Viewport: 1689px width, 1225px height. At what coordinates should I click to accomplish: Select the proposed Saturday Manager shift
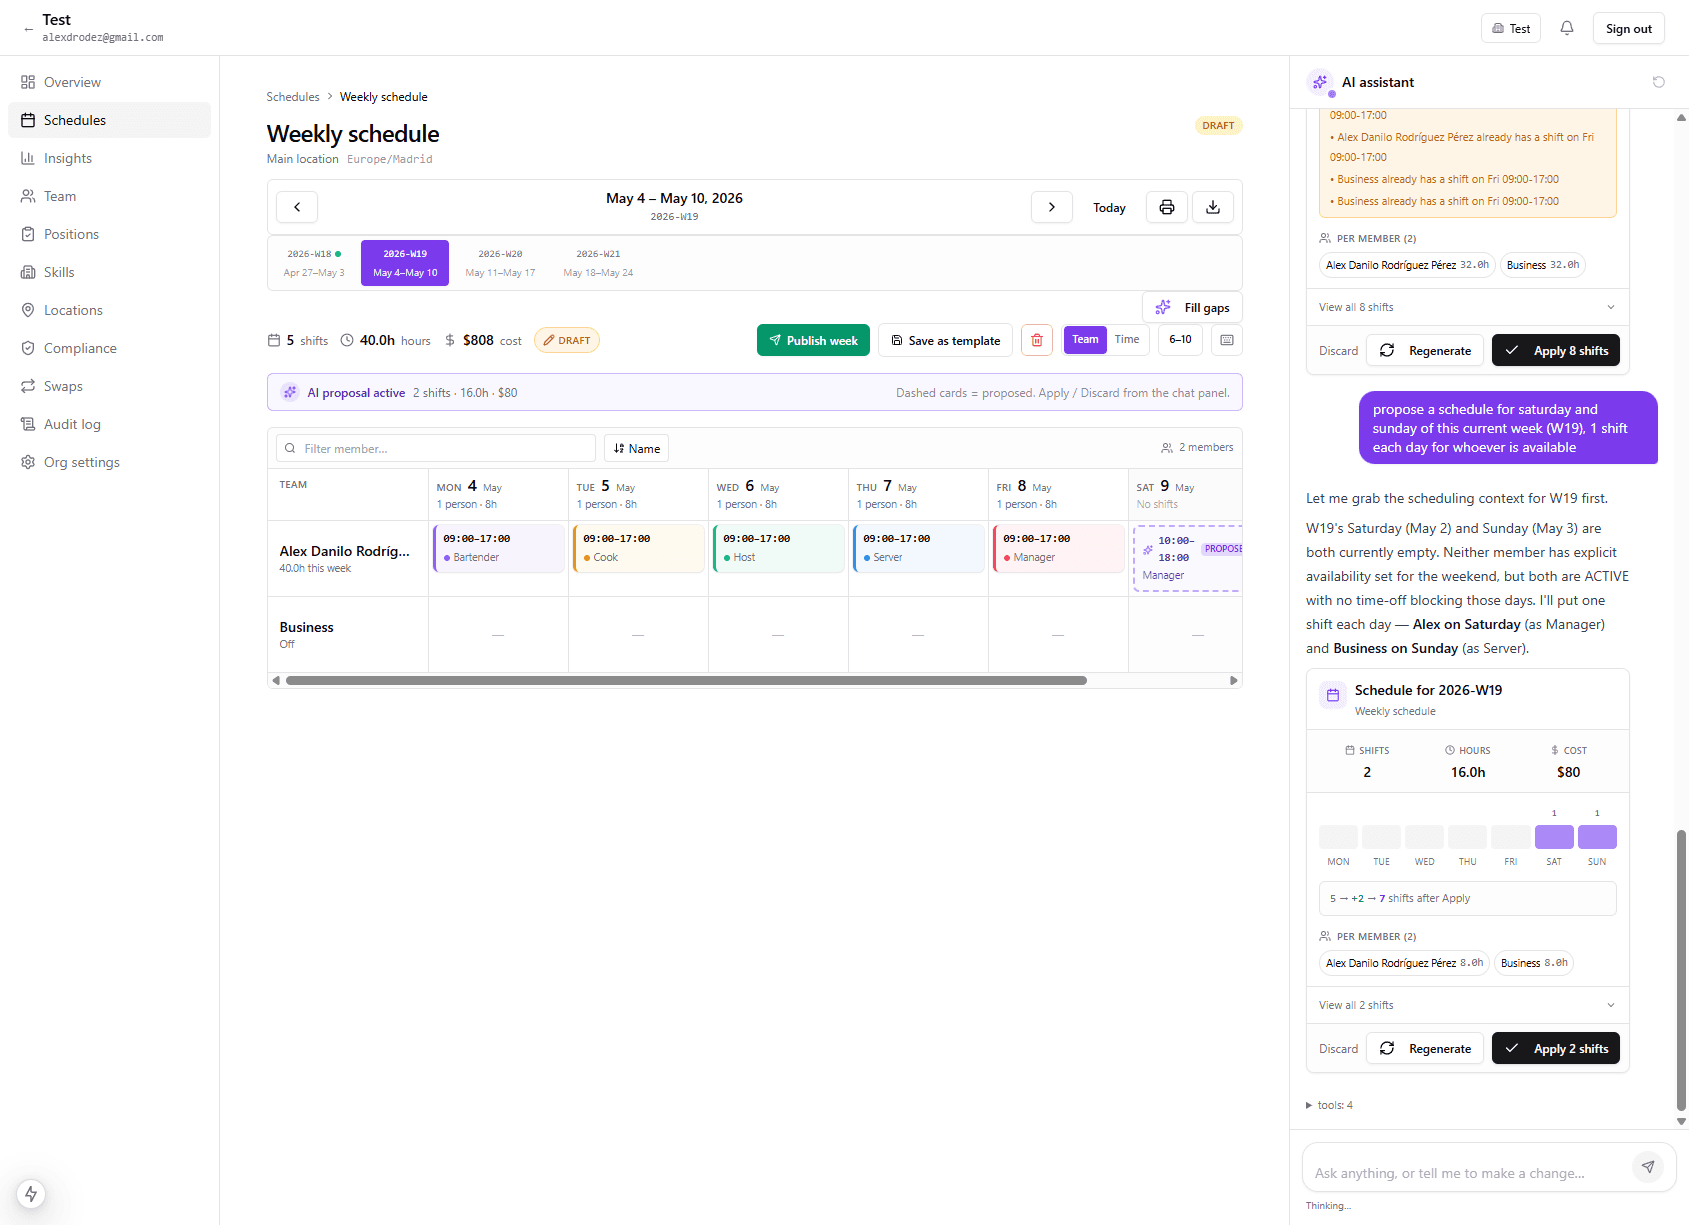[1188, 558]
